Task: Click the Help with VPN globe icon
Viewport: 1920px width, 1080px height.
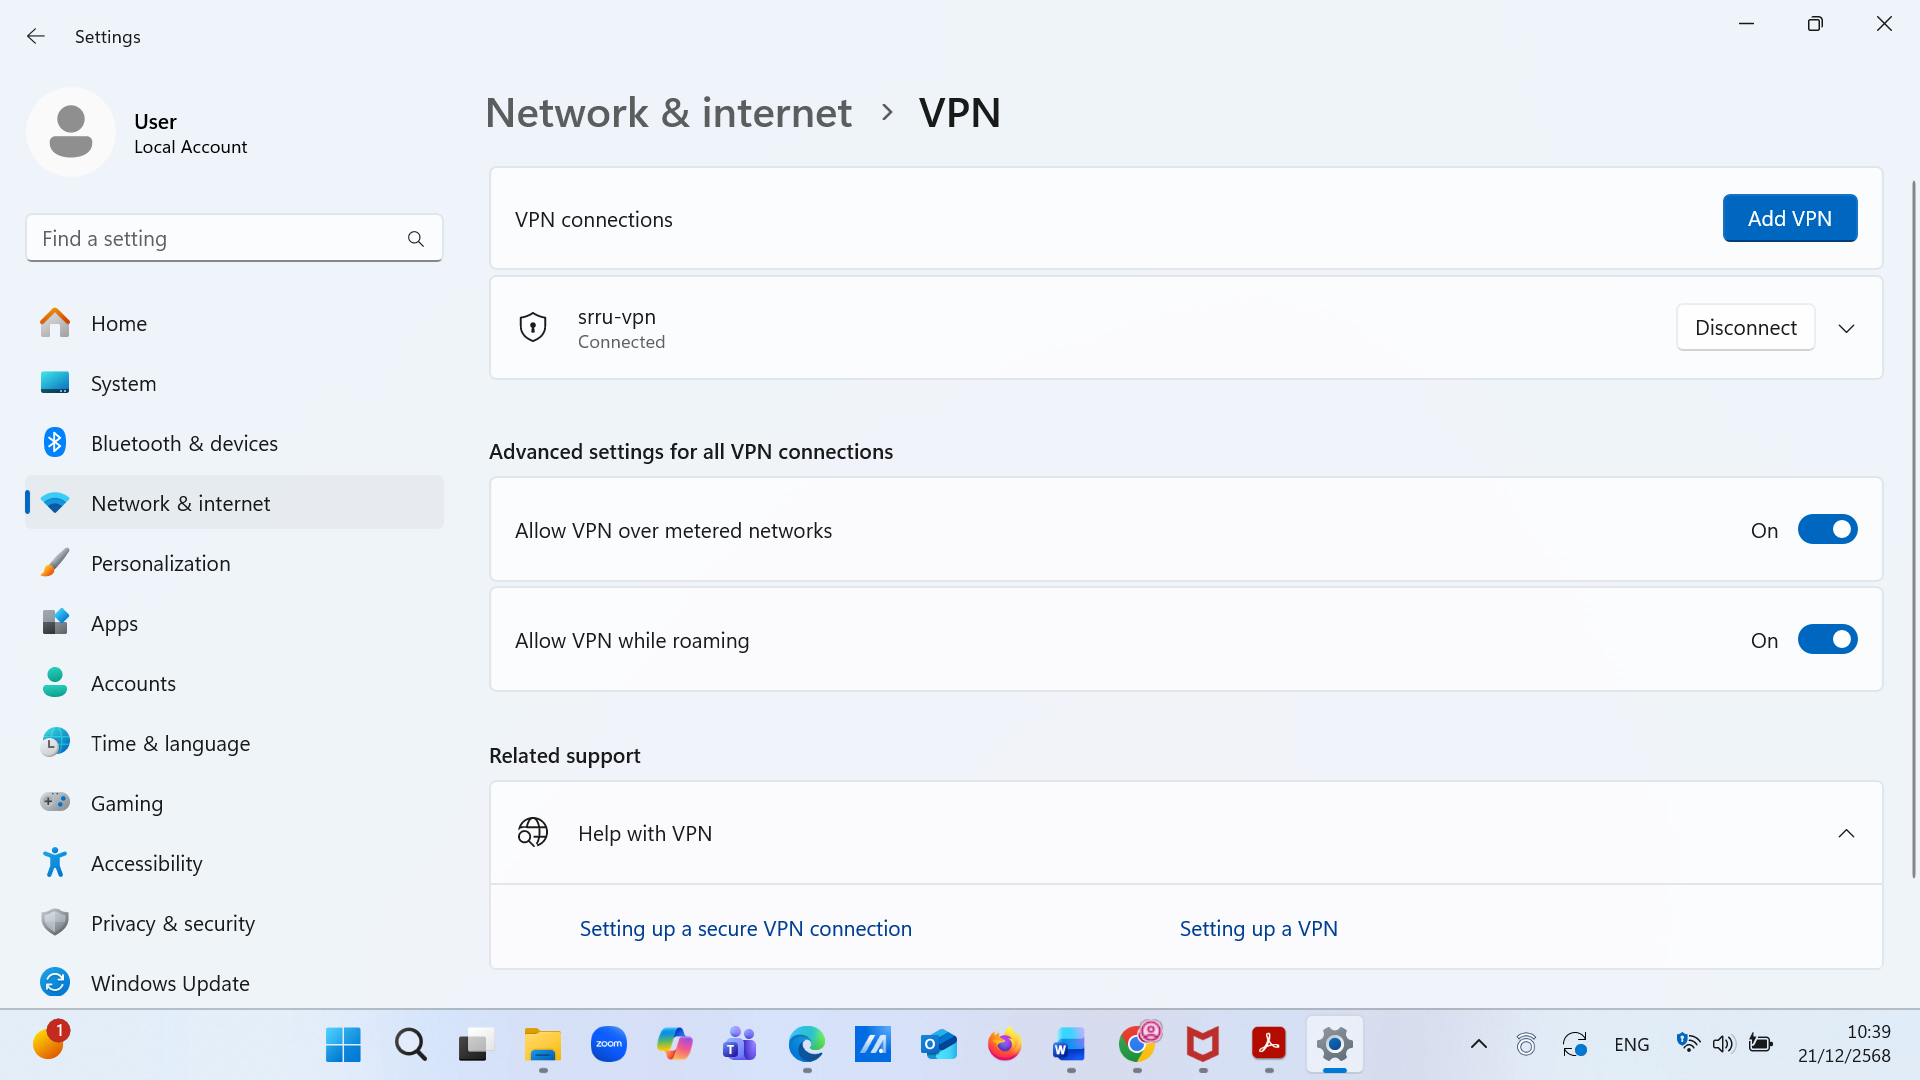Action: [533, 832]
